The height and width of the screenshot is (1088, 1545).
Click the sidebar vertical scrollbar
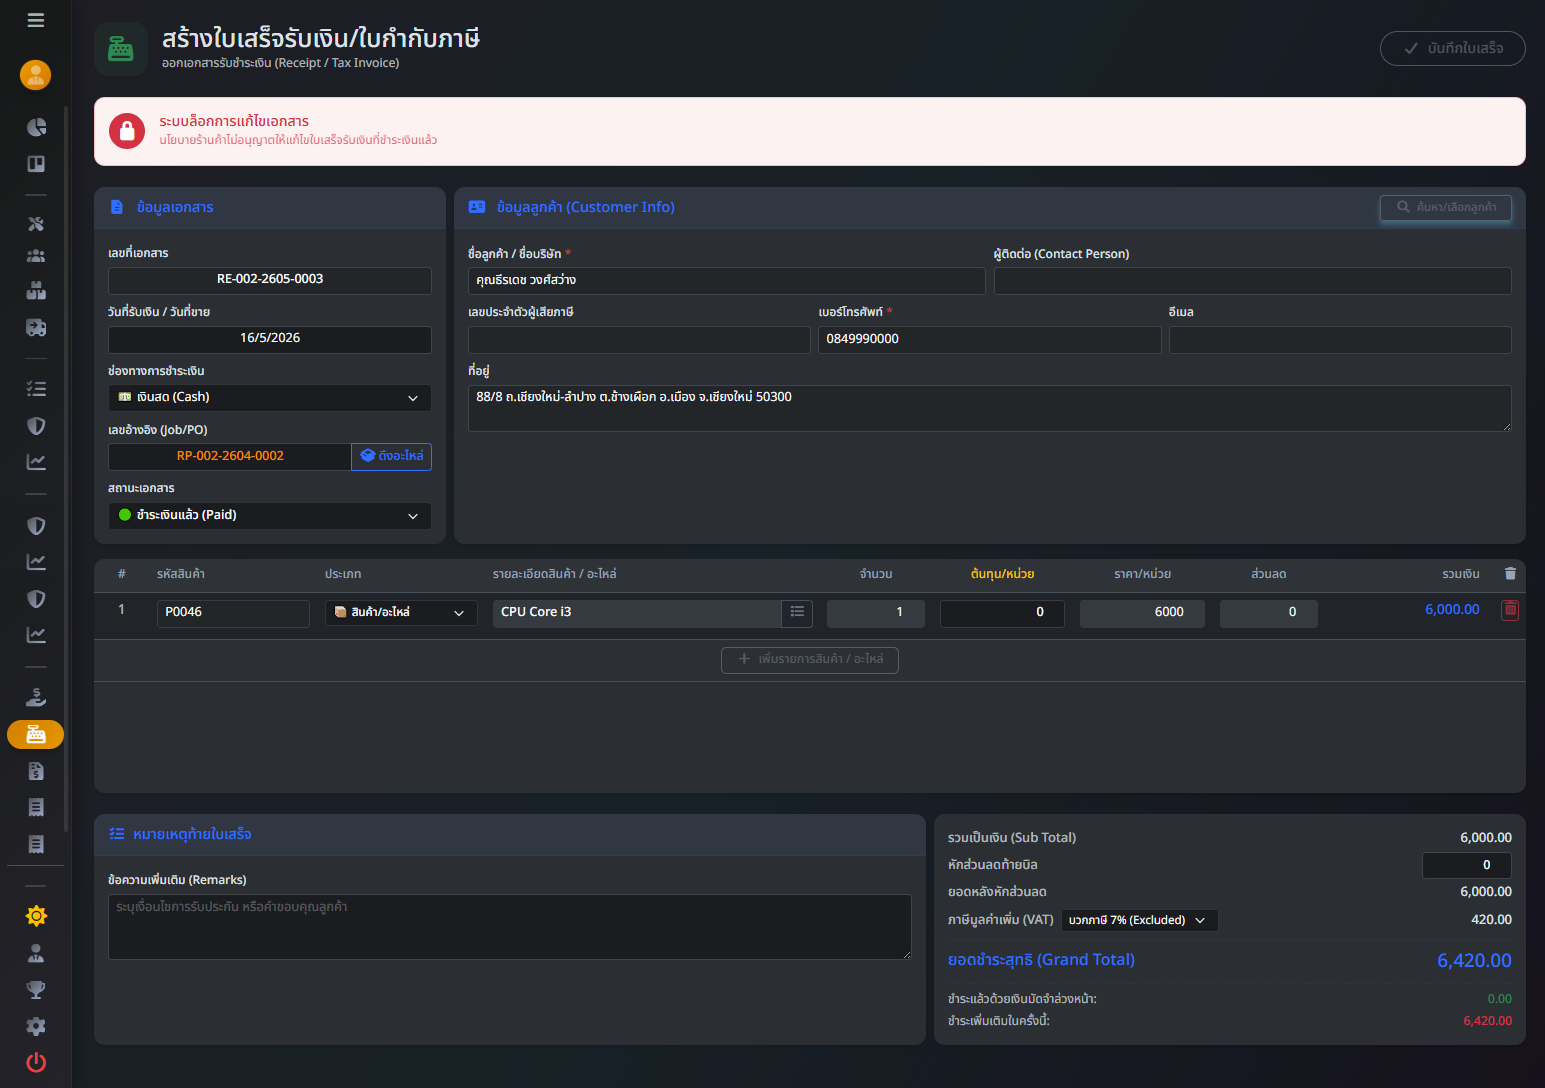(x=66, y=470)
